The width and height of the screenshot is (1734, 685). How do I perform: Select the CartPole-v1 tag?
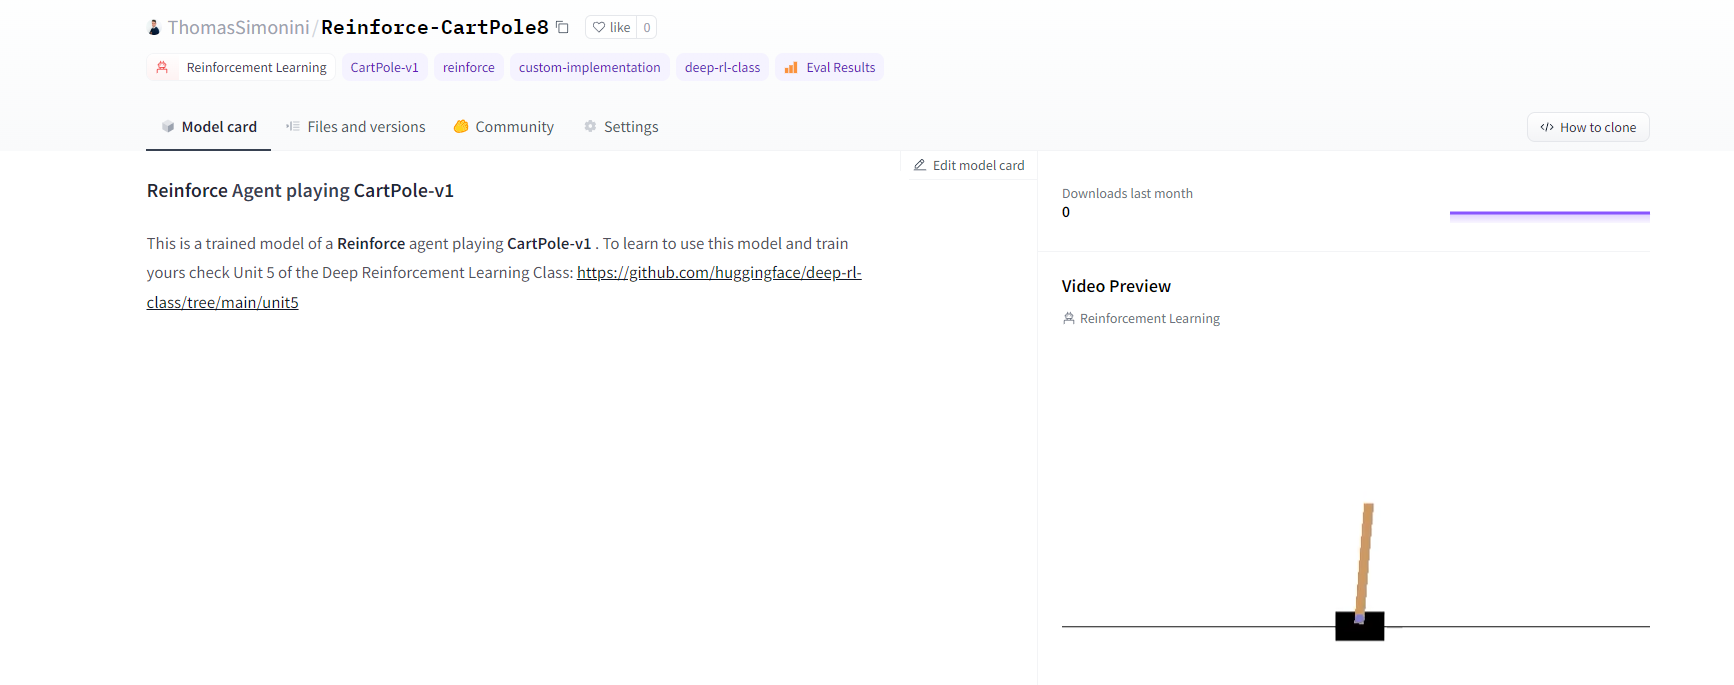click(x=384, y=68)
